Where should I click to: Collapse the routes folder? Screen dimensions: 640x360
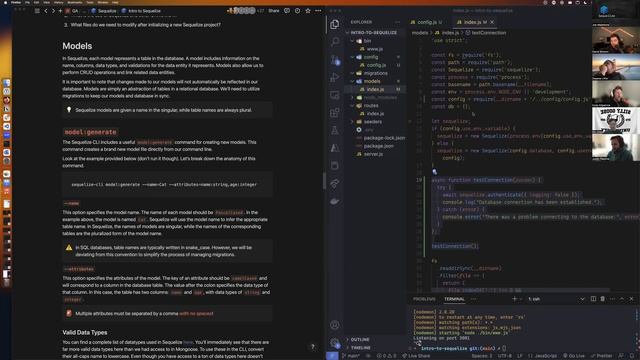pyautogui.click(x=352, y=106)
